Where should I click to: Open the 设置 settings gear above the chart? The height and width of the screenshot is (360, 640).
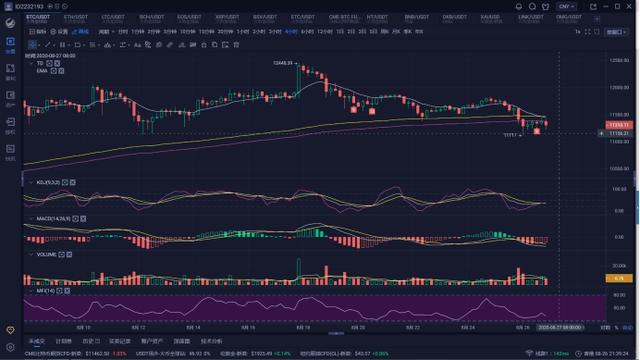pyautogui.click(x=59, y=32)
